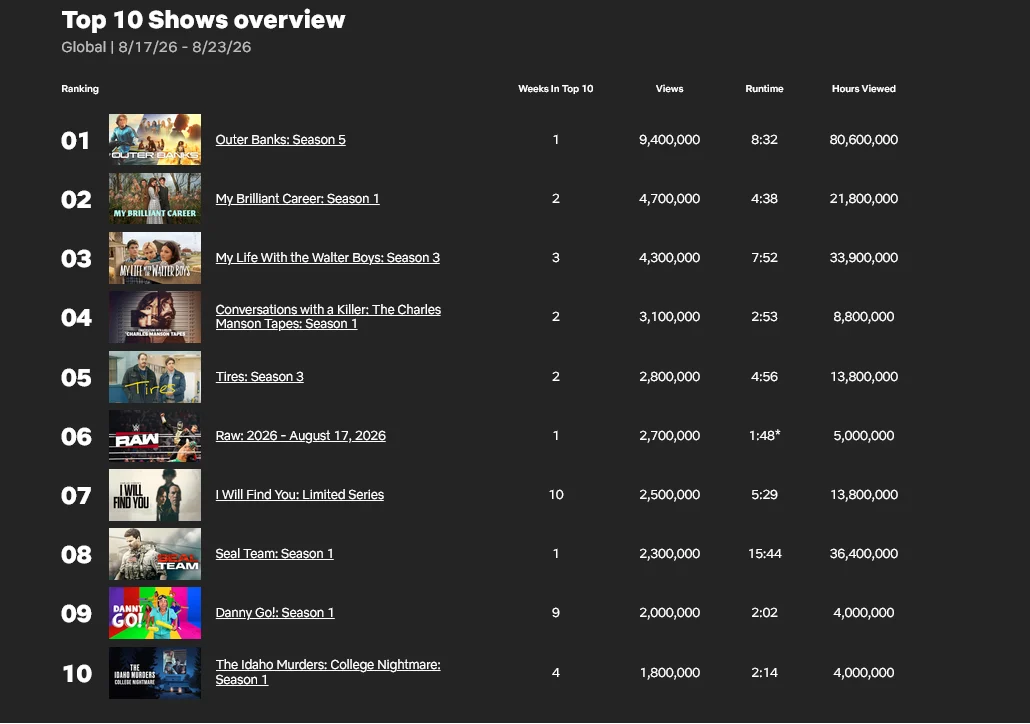
Task: Click hours viewed 80,600,000
Action: click(864, 139)
